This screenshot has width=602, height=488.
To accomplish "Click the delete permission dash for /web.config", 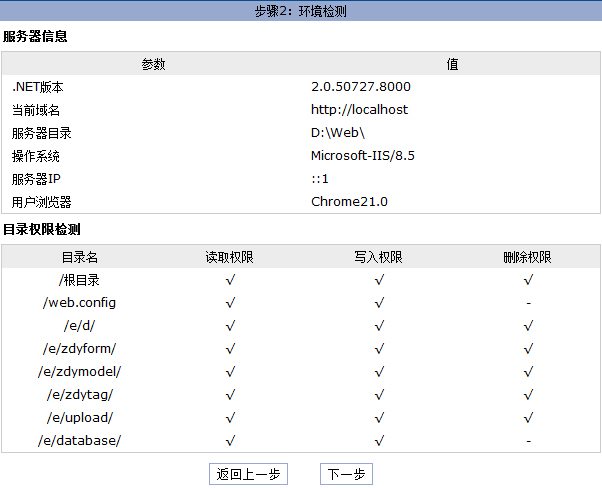I will pos(528,303).
